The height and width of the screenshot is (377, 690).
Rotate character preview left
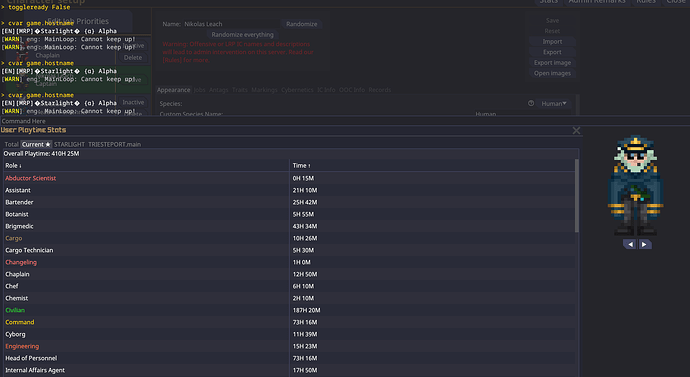(x=630, y=244)
